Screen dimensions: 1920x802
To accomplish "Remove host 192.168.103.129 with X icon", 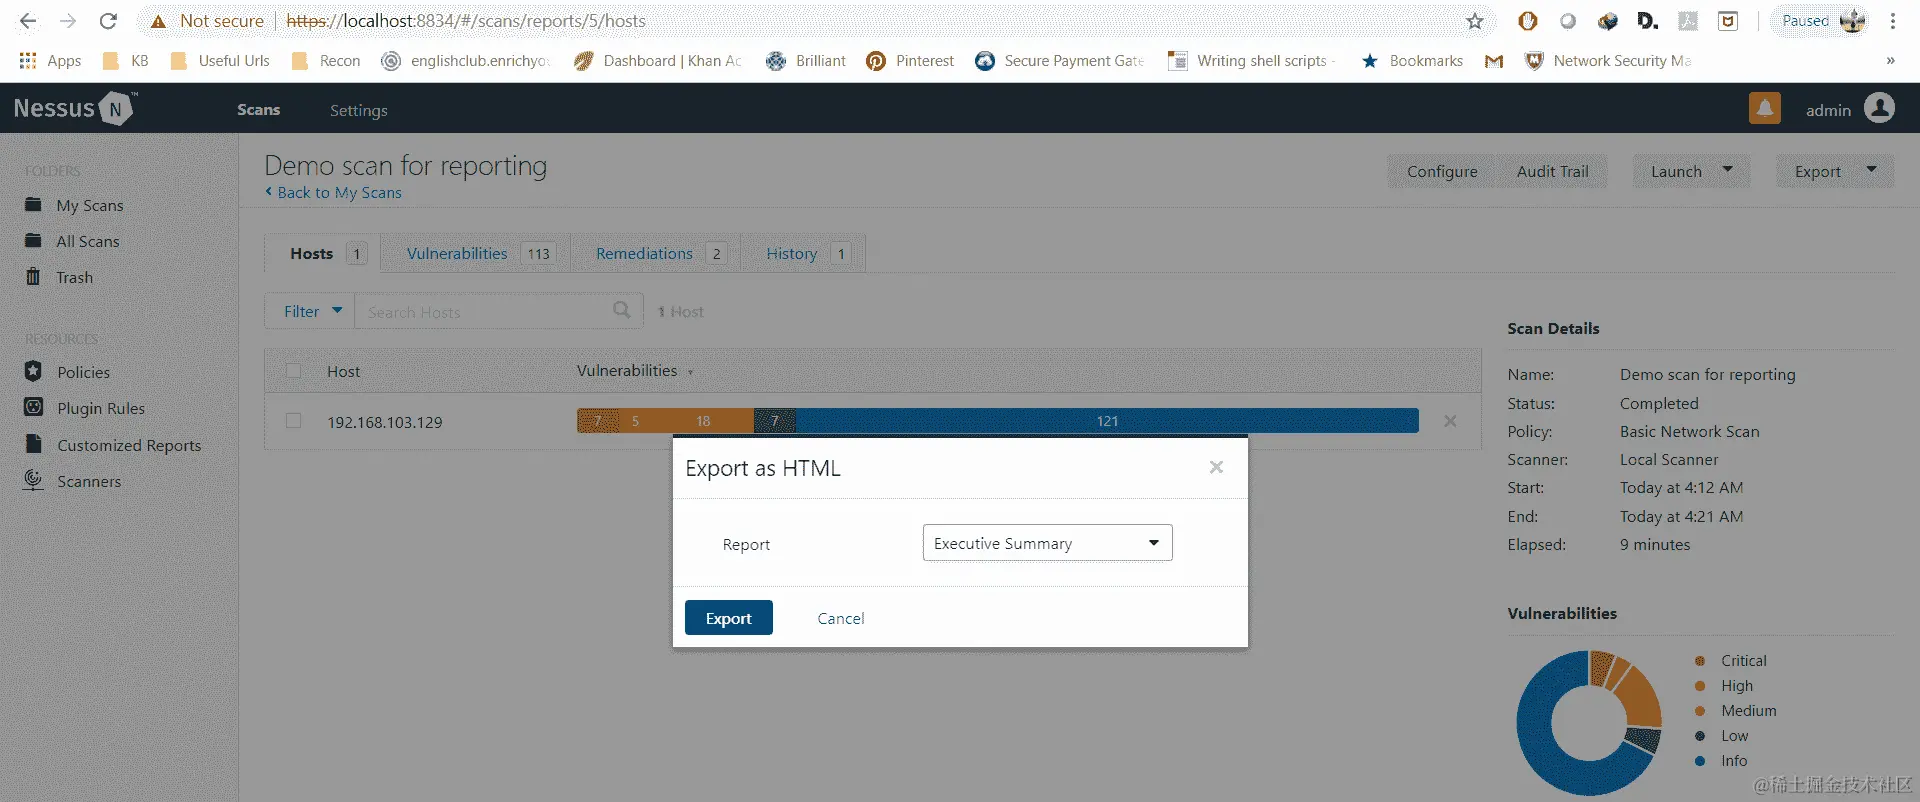I will tap(1450, 421).
